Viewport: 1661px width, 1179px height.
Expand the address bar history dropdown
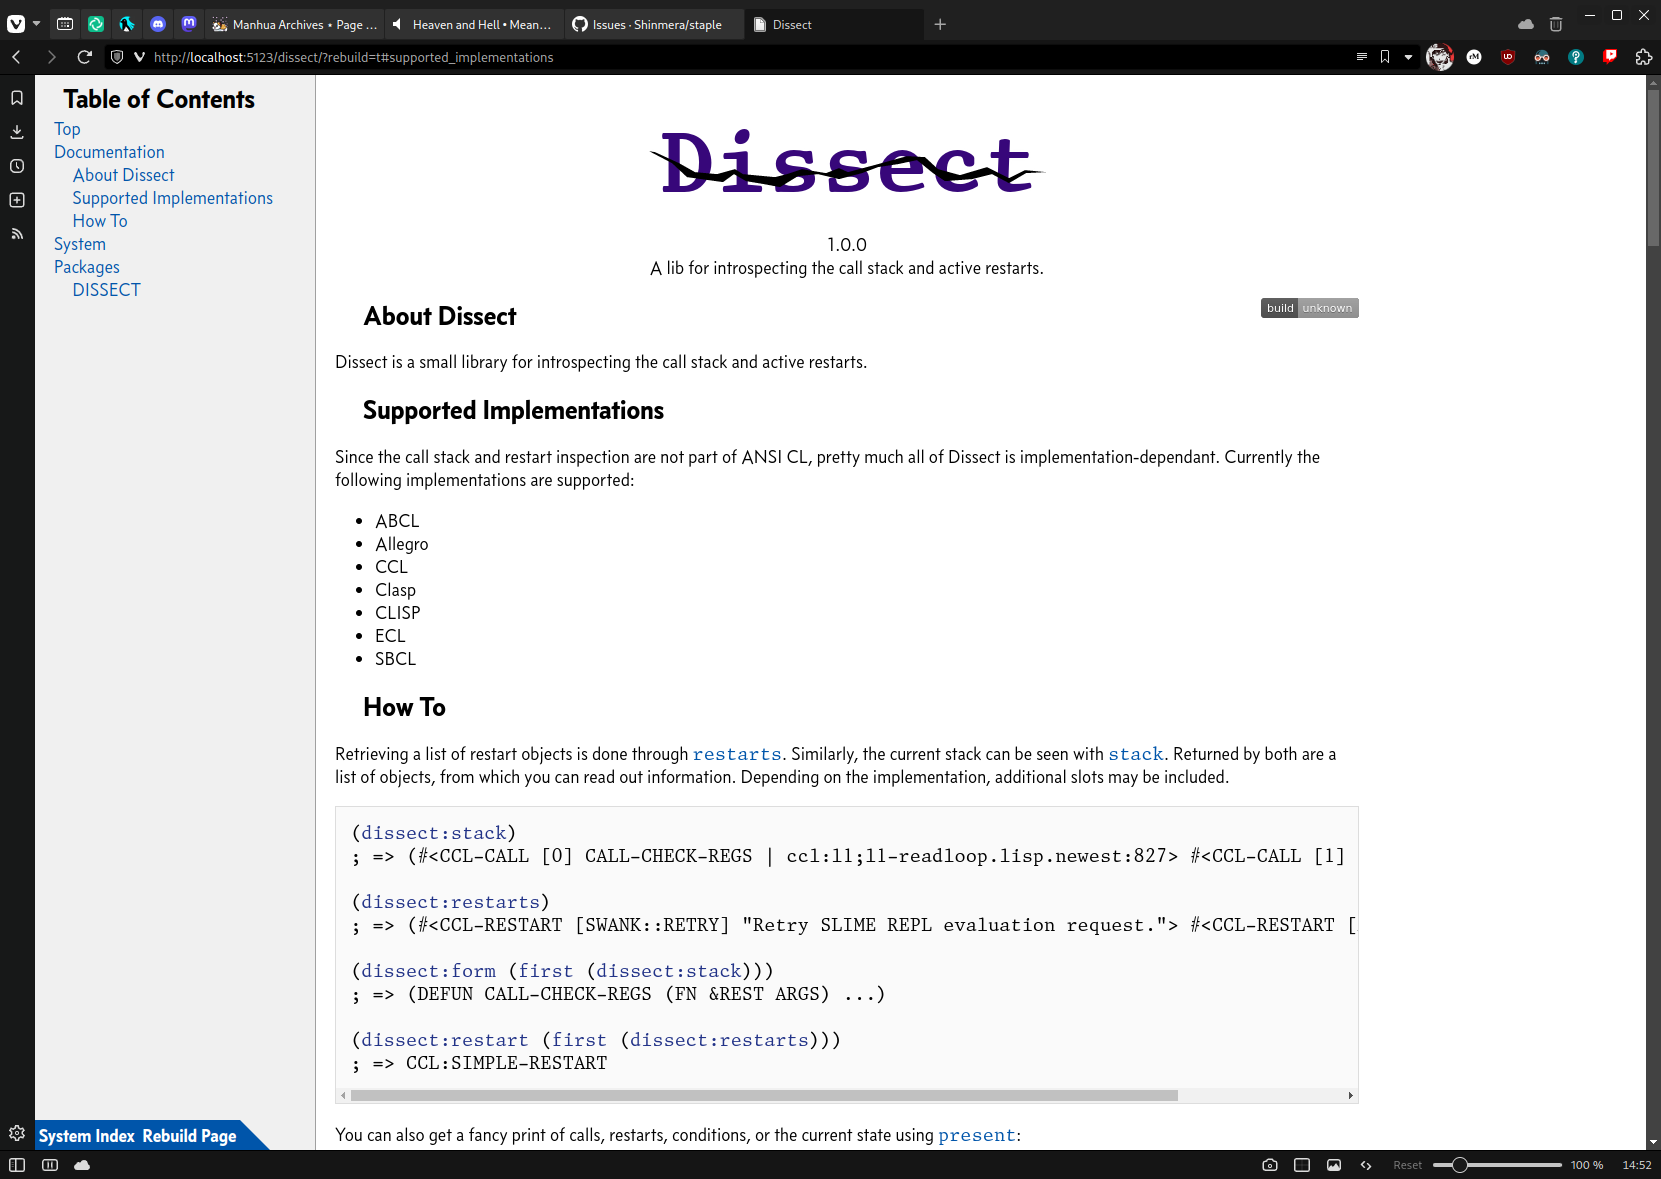[1408, 57]
